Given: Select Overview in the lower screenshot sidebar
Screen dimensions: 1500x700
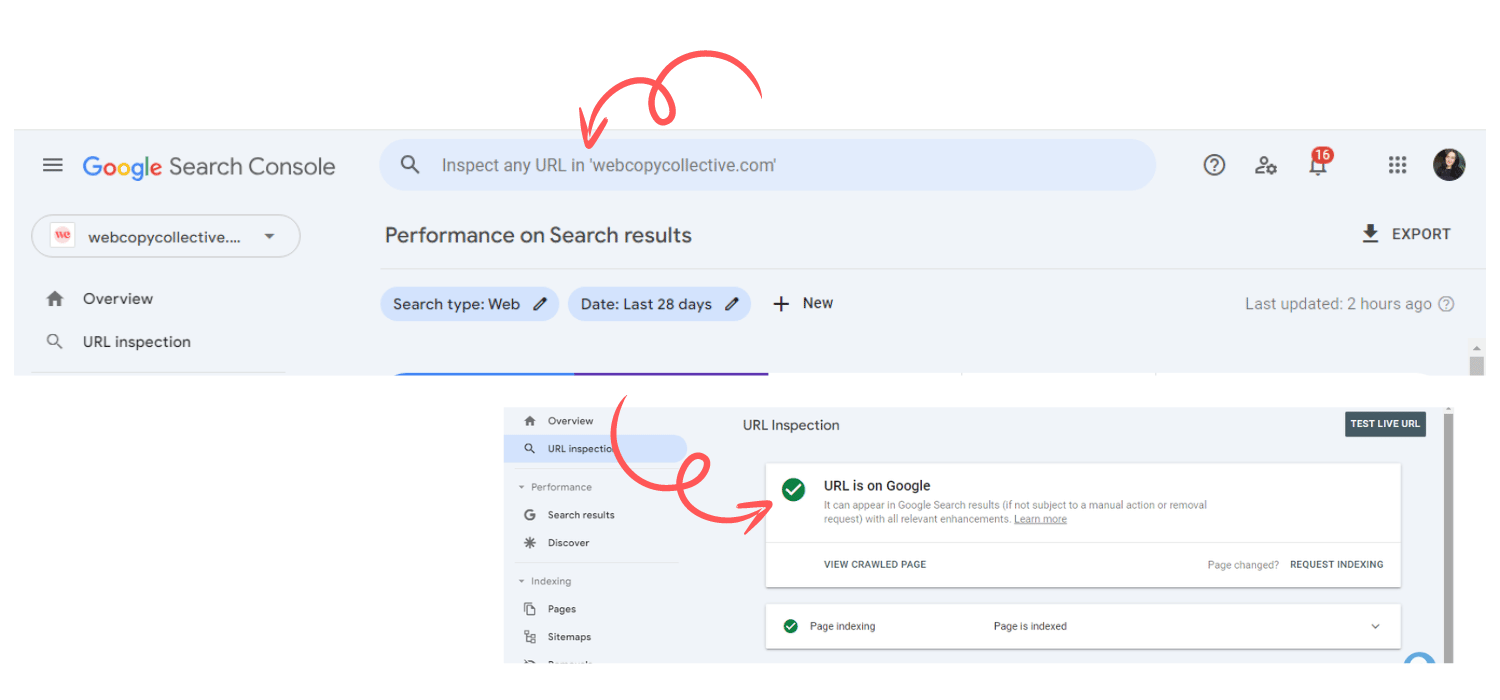Looking at the screenshot, I should [x=570, y=421].
